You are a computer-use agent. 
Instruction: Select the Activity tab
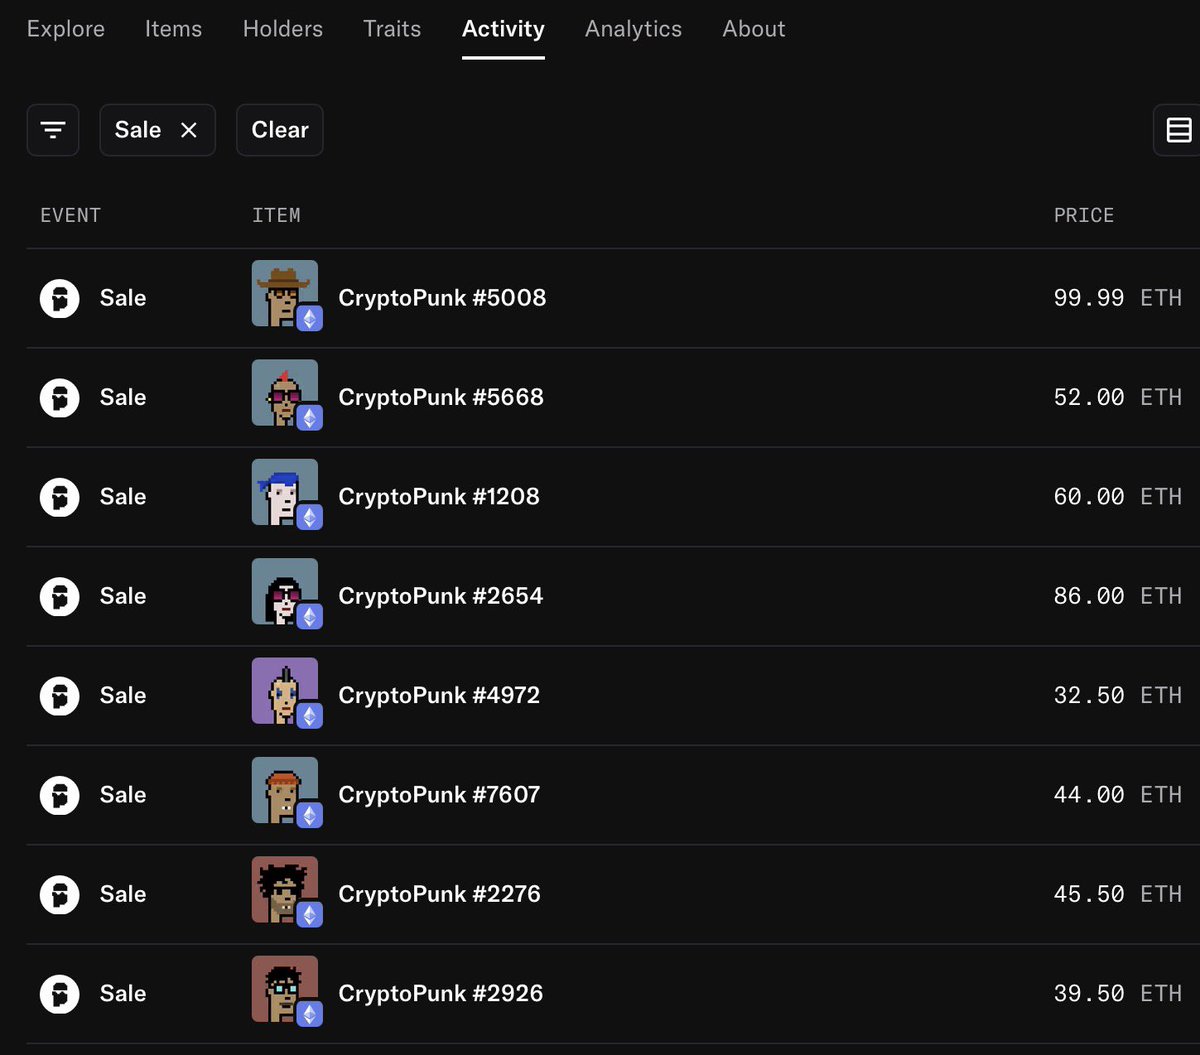coord(503,29)
